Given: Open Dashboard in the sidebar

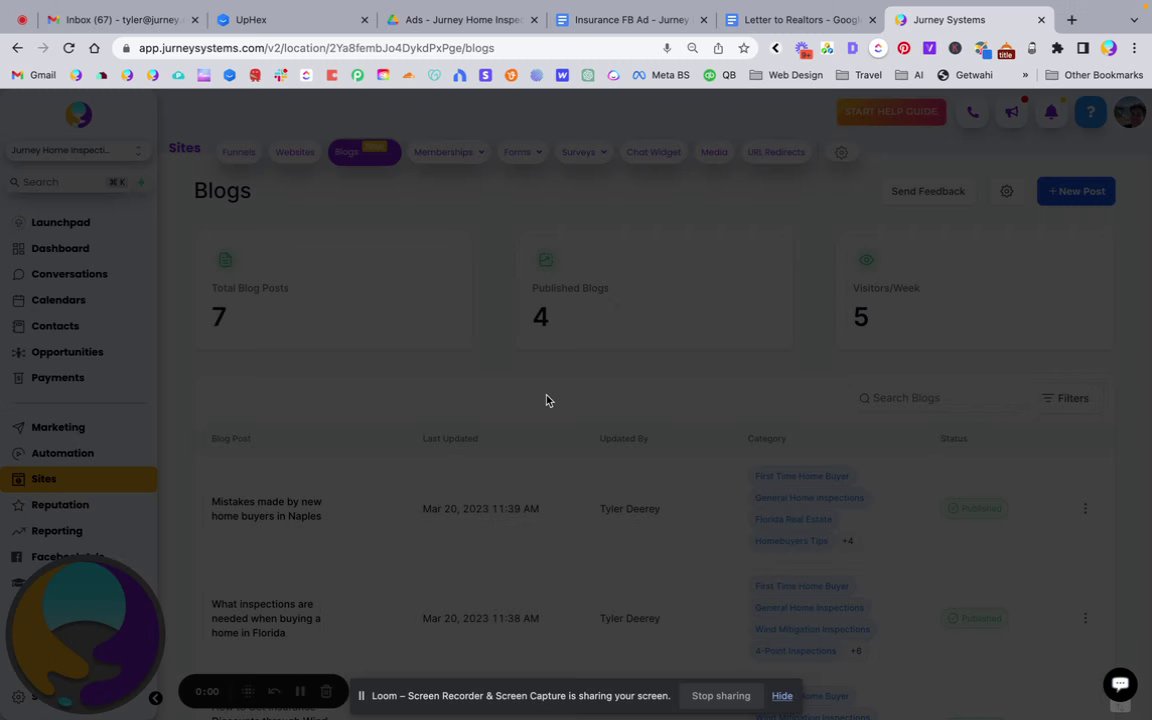Looking at the screenshot, I should pyautogui.click(x=60, y=248).
